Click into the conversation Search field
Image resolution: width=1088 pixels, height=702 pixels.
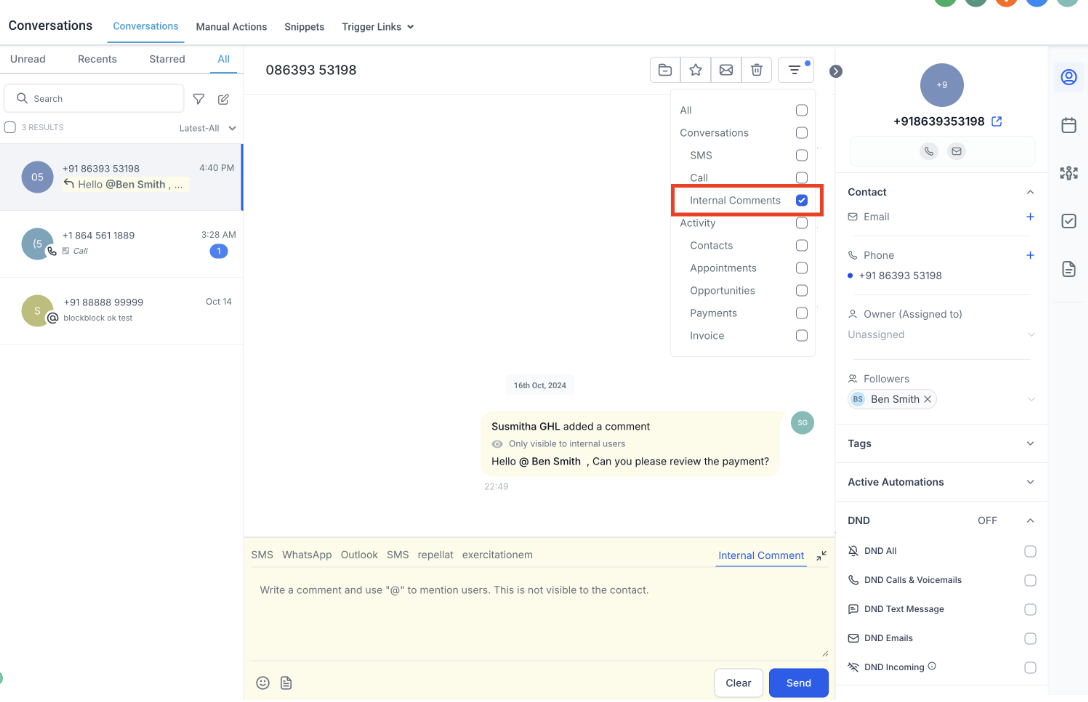100,99
